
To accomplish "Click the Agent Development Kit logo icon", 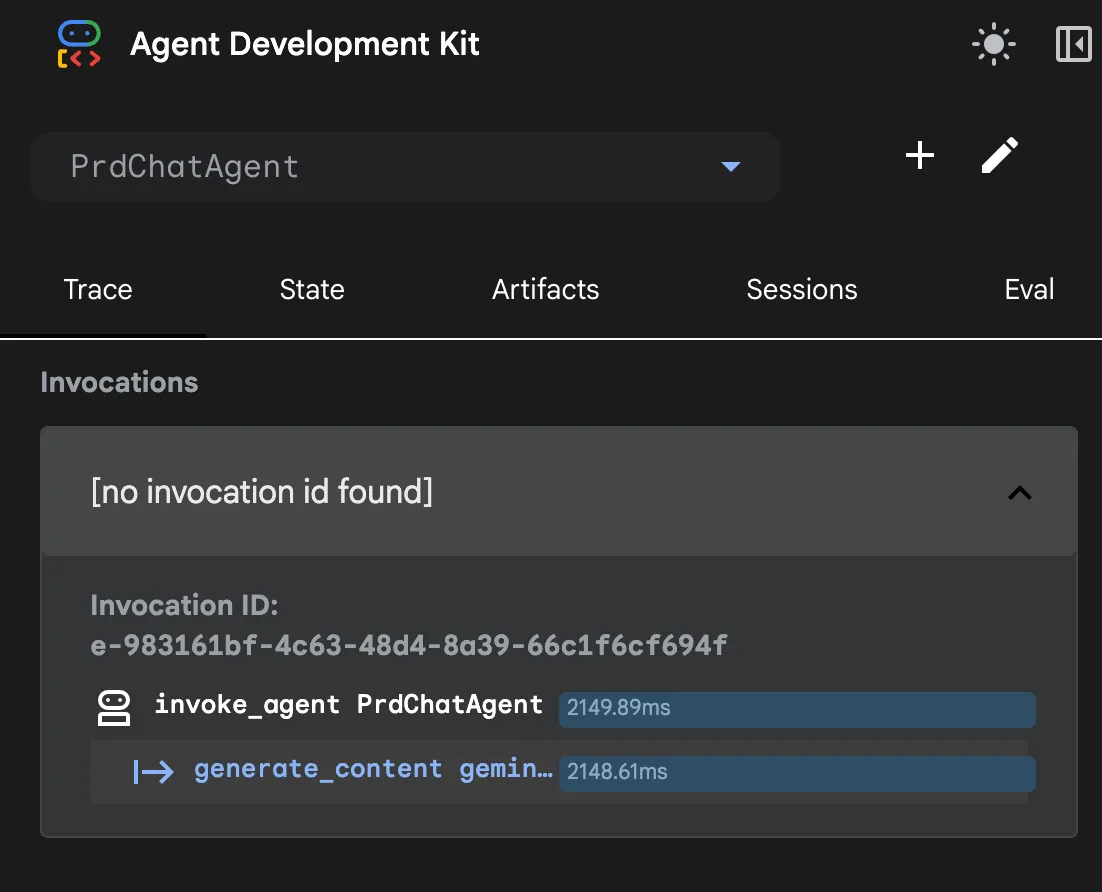I will 80,45.
